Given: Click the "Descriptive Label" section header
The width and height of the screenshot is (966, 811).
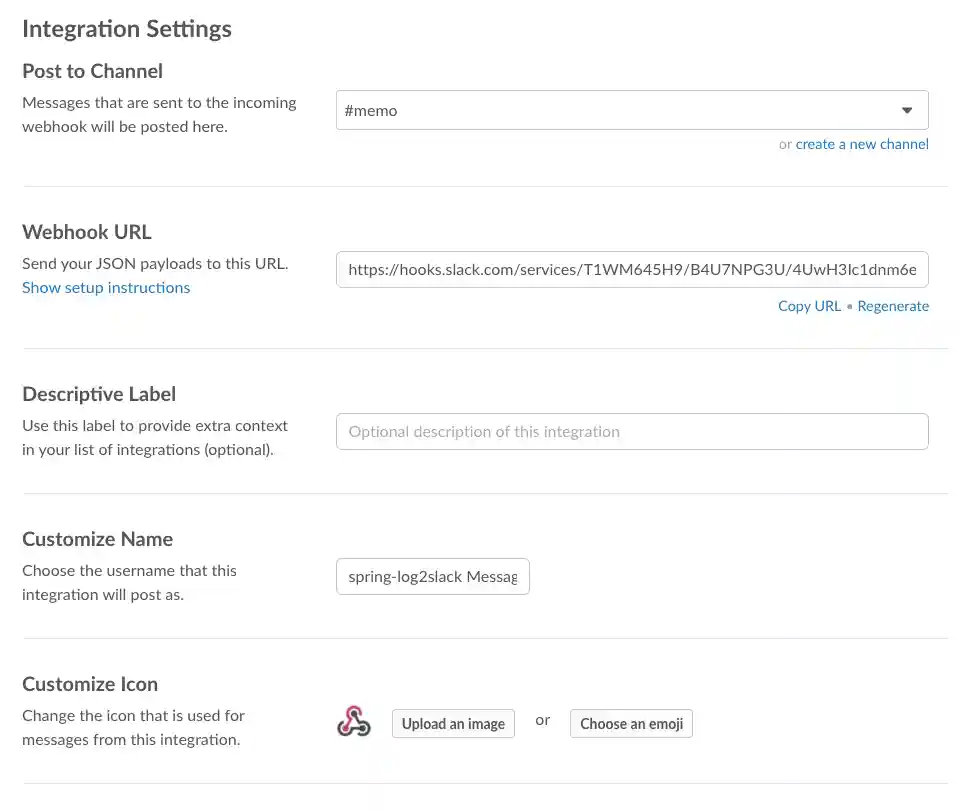Looking at the screenshot, I should coord(99,394).
